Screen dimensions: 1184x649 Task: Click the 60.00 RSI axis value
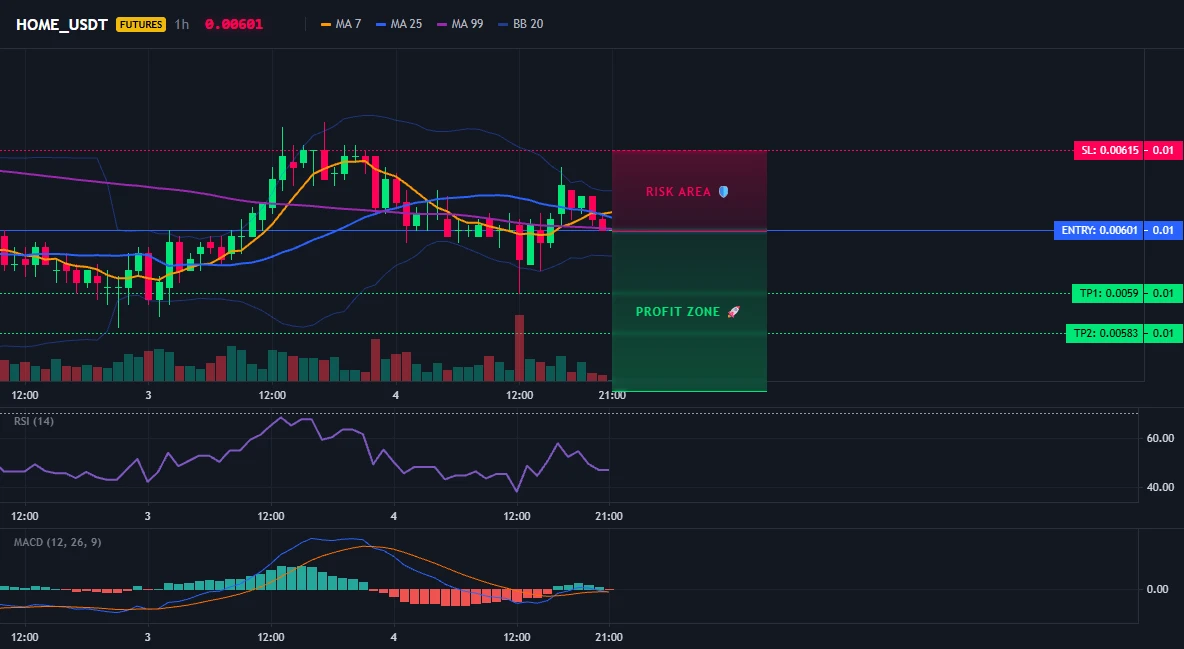(x=1160, y=438)
